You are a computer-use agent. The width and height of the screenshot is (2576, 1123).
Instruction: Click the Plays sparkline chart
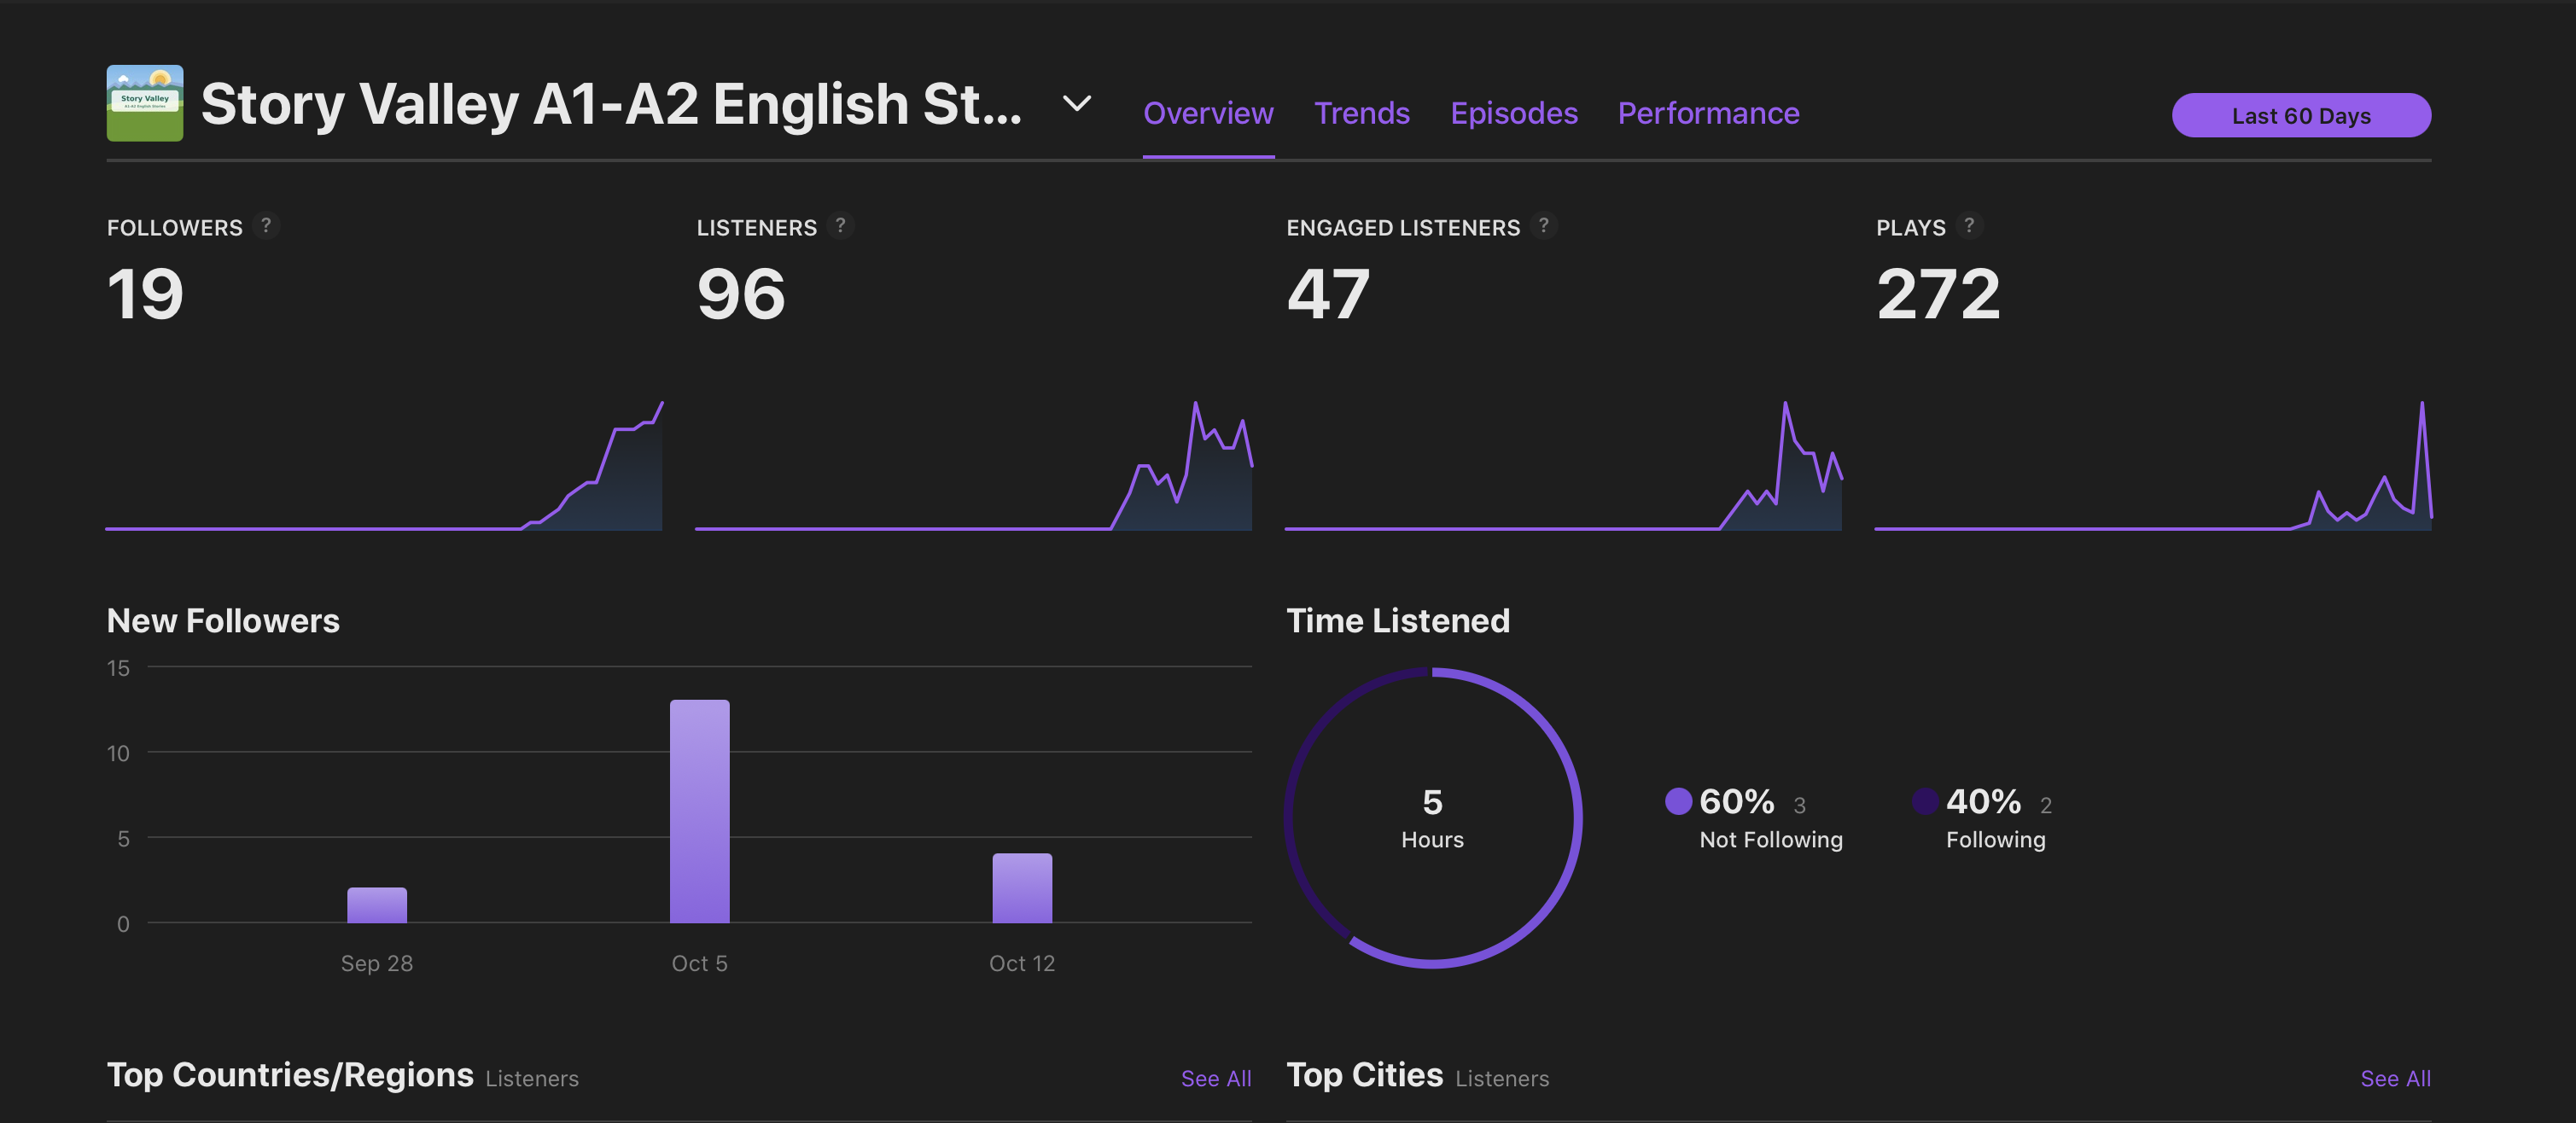(x=2153, y=466)
